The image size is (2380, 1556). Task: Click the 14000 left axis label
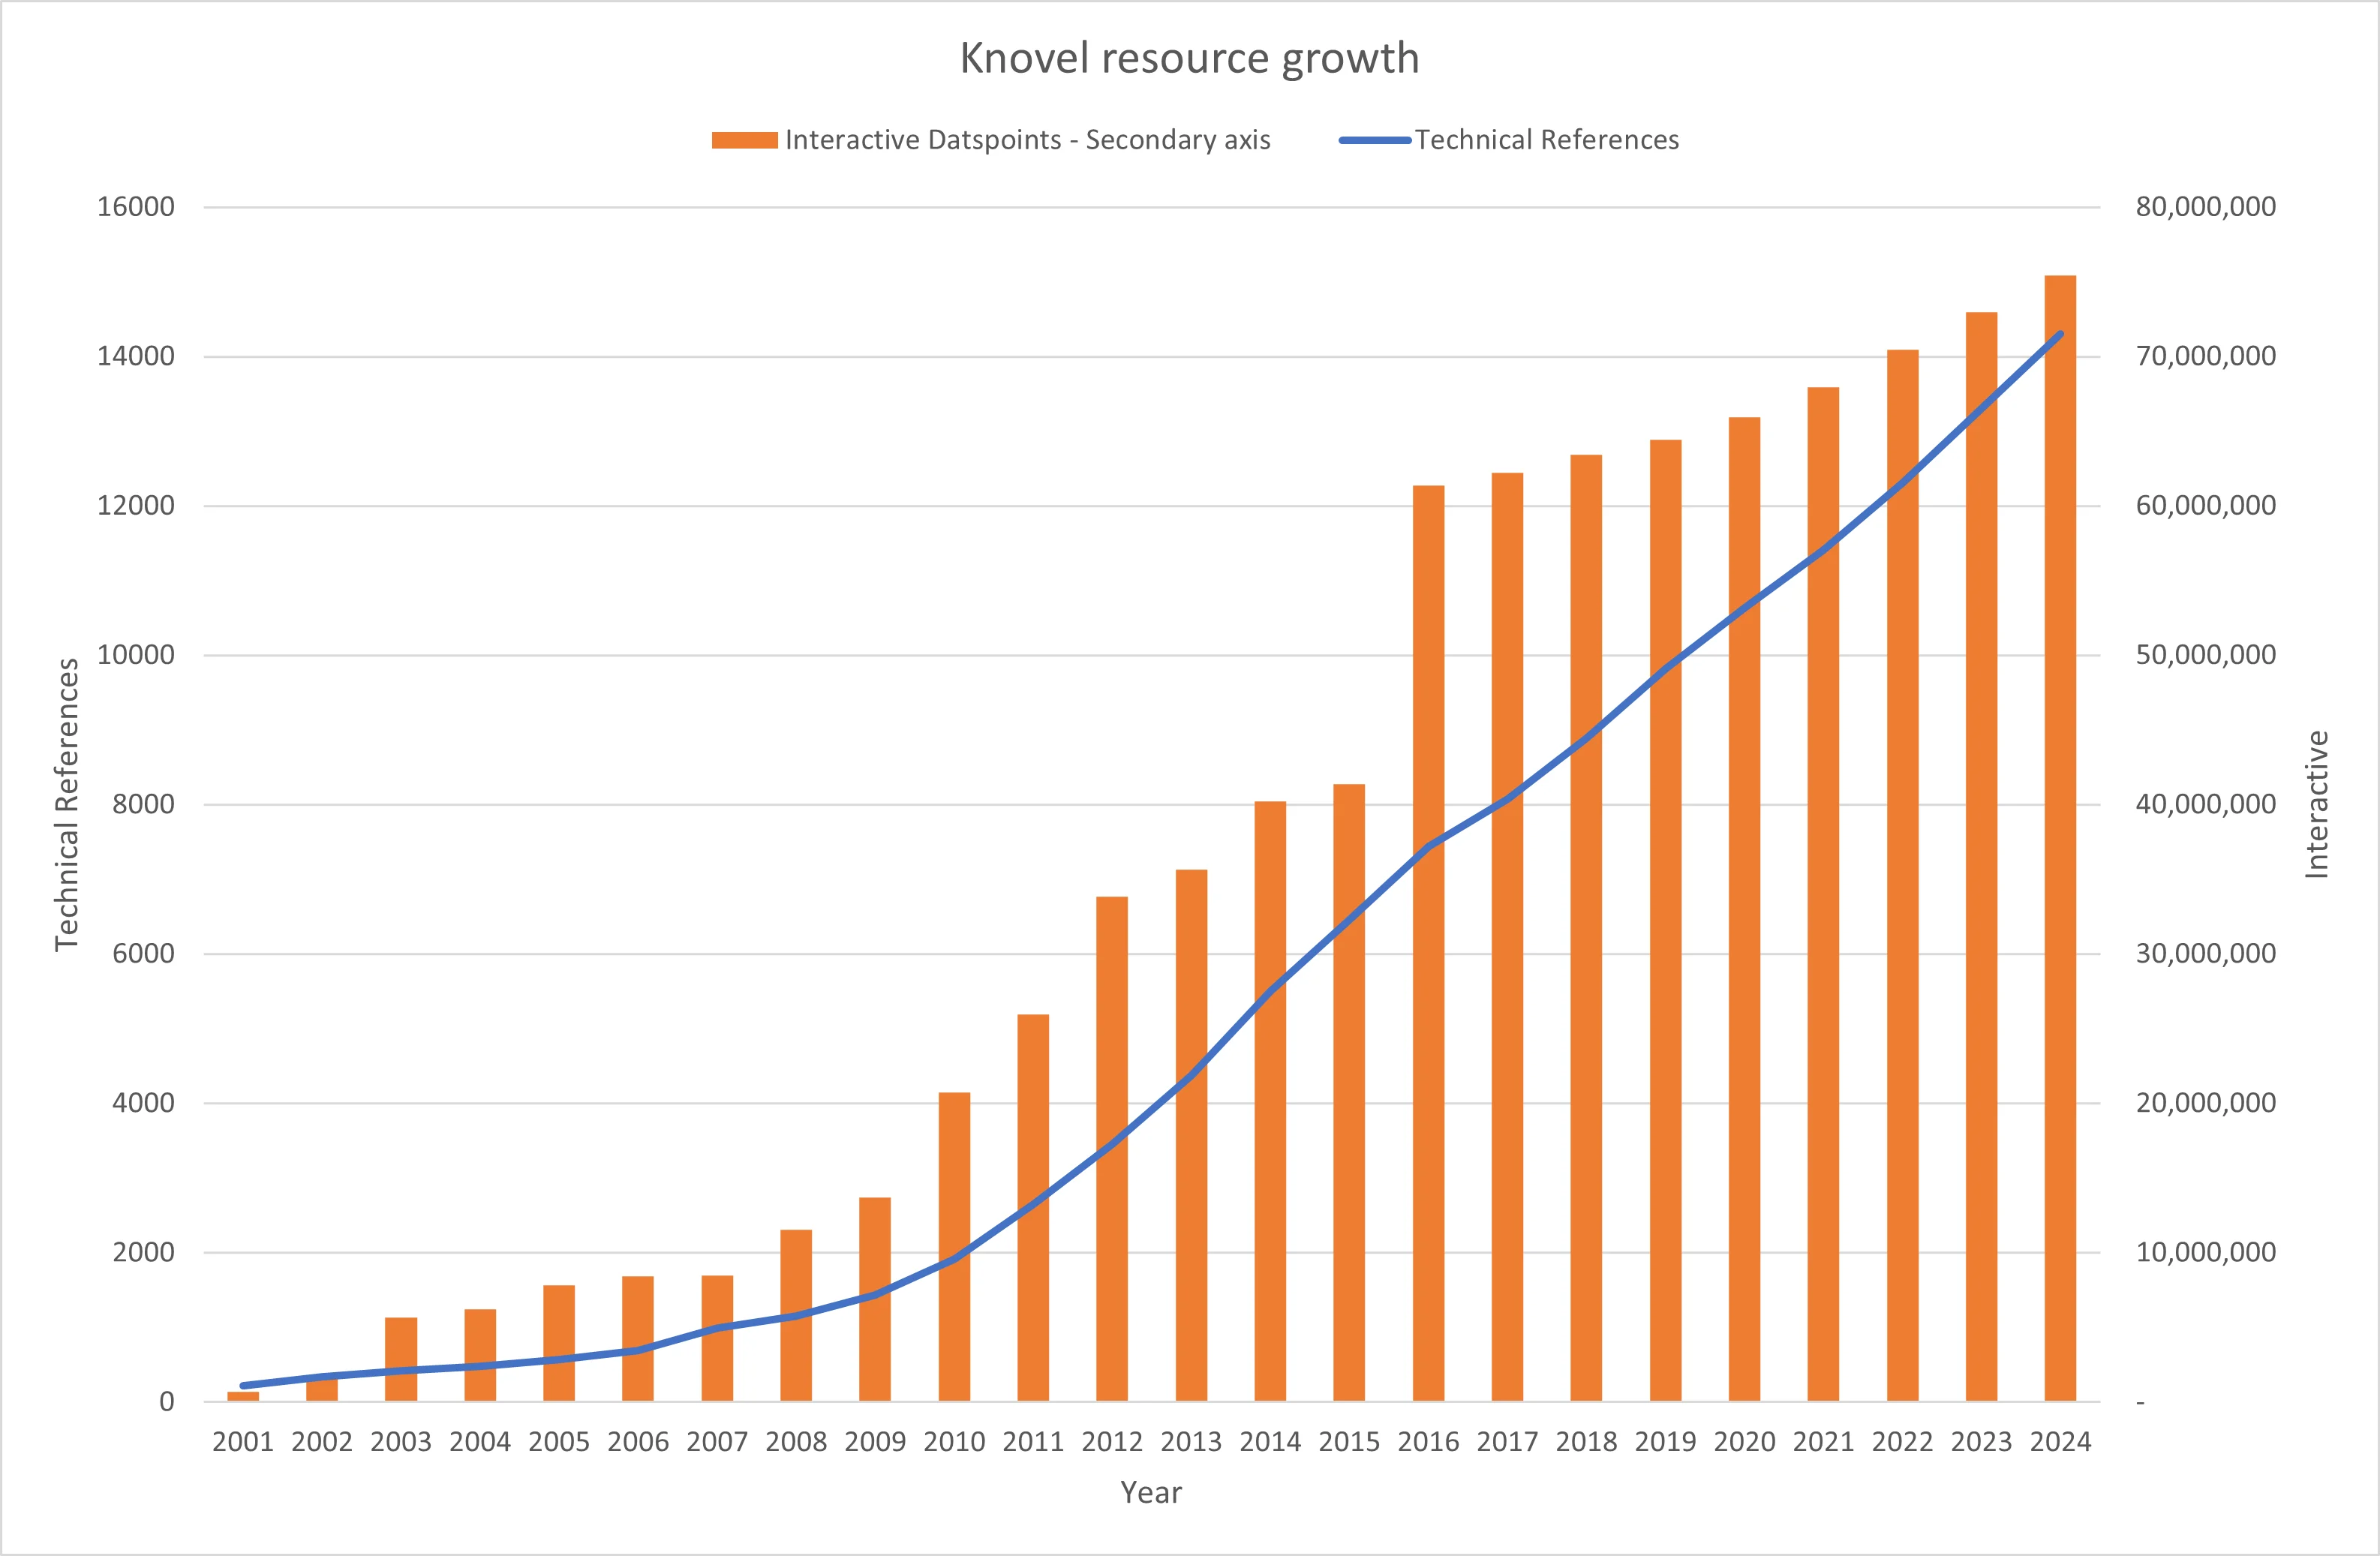(135, 356)
